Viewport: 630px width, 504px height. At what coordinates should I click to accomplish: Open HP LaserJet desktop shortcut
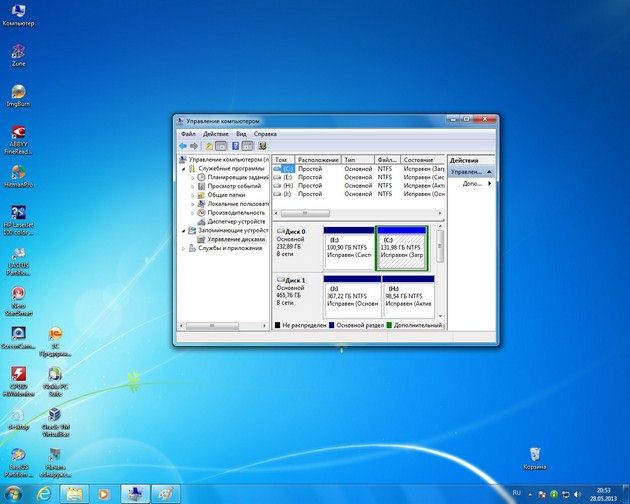click(x=18, y=220)
